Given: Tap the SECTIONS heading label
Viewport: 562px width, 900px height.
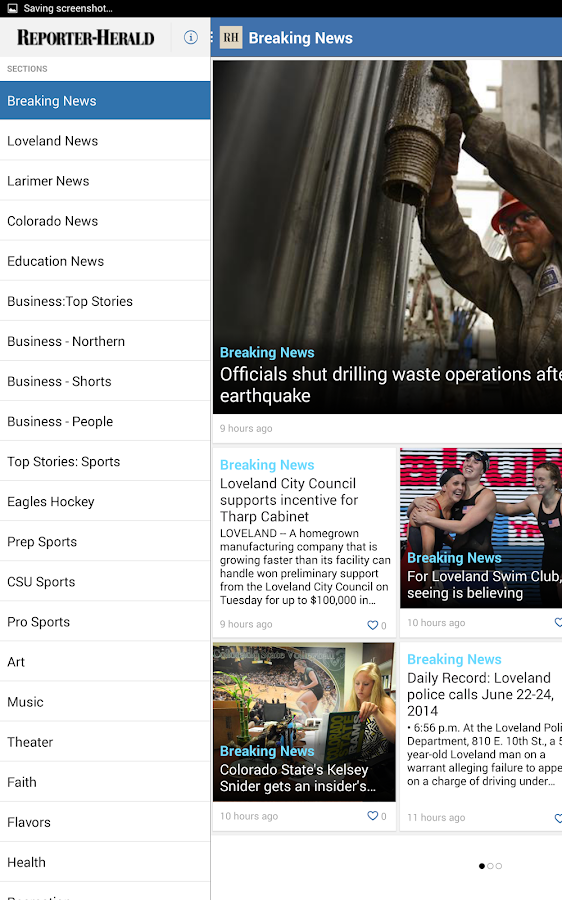Looking at the screenshot, I should (x=27, y=69).
